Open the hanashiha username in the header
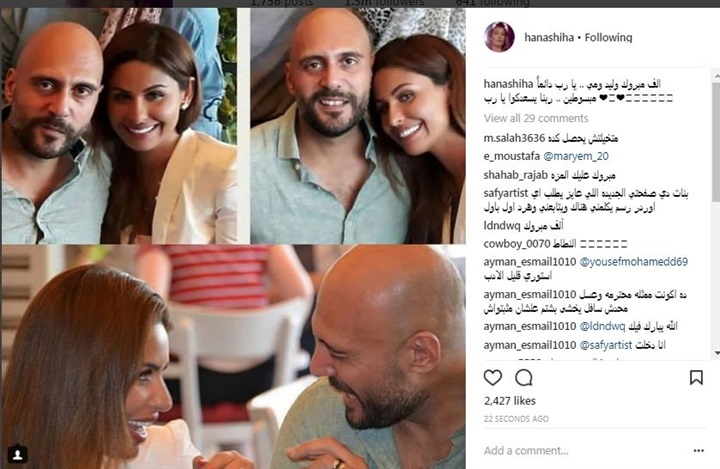 point(549,37)
